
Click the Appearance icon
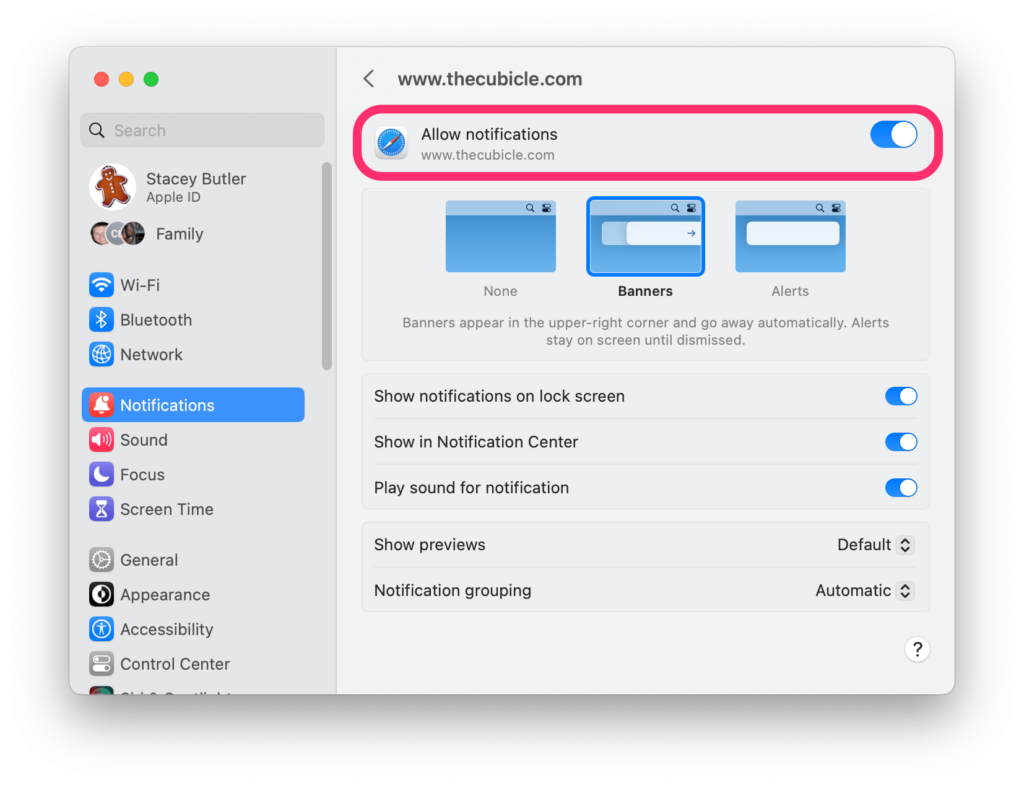click(x=101, y=595)
